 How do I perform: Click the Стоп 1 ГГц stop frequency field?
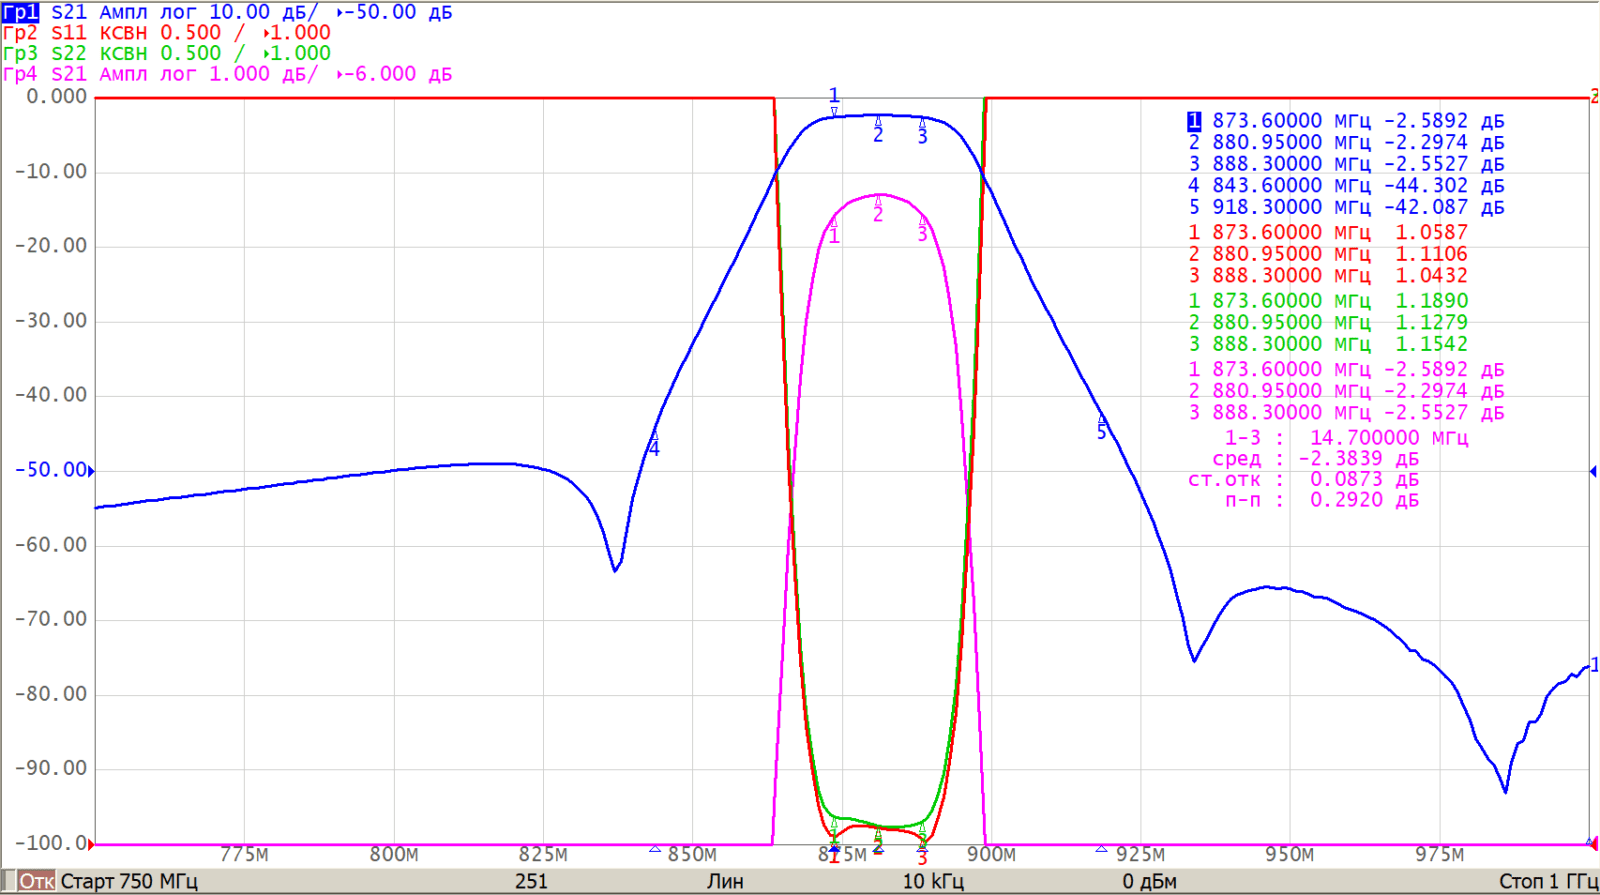point(1547,881)
